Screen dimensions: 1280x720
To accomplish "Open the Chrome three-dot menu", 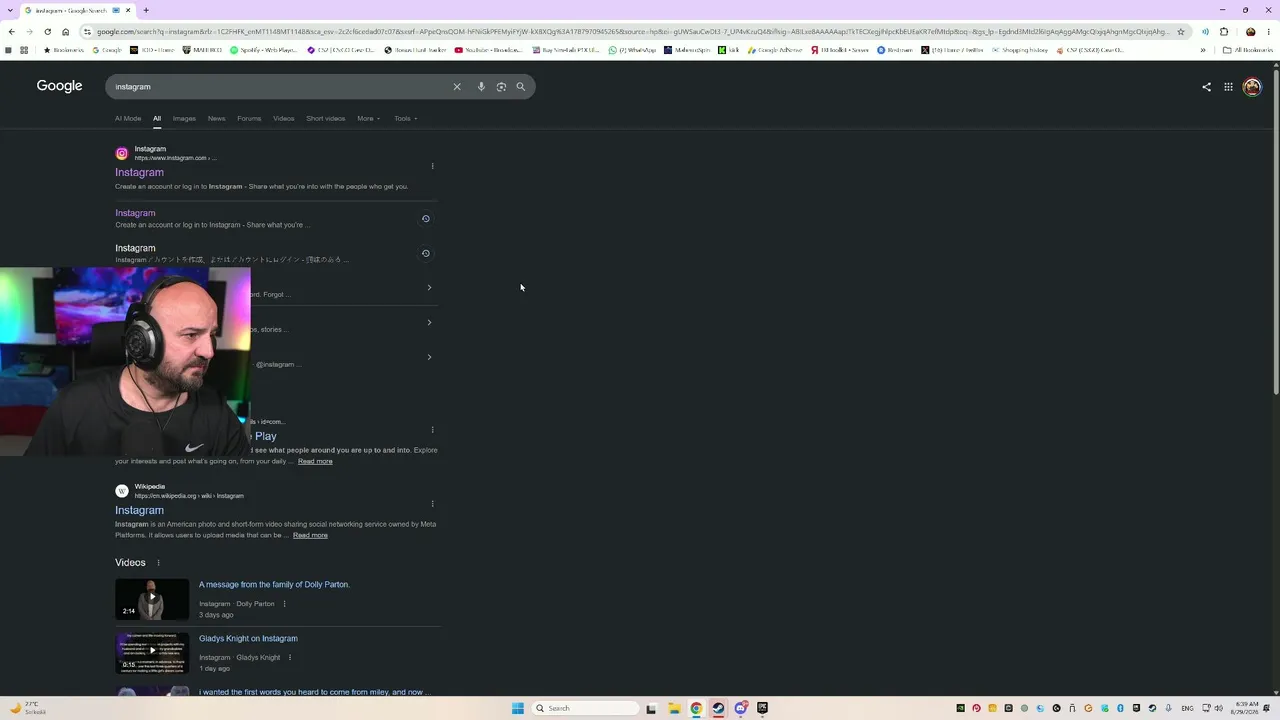I will (x=1268, y=32).
